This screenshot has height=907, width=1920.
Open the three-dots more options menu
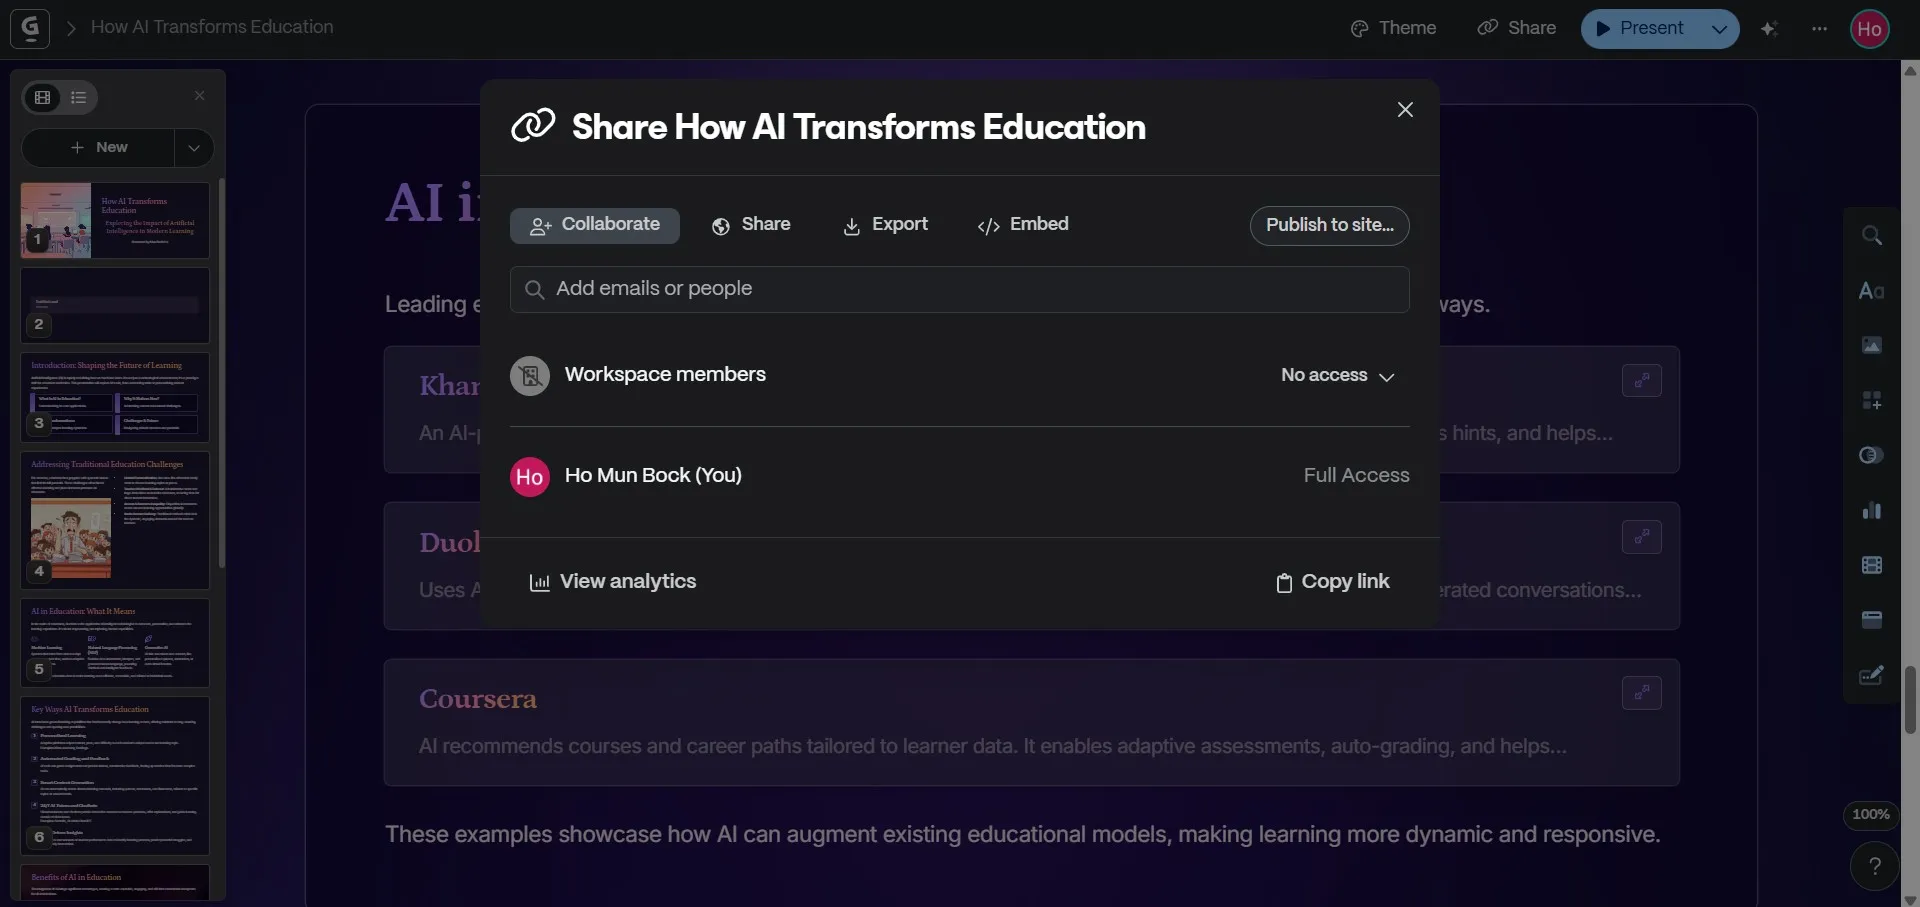point(1819,28)
